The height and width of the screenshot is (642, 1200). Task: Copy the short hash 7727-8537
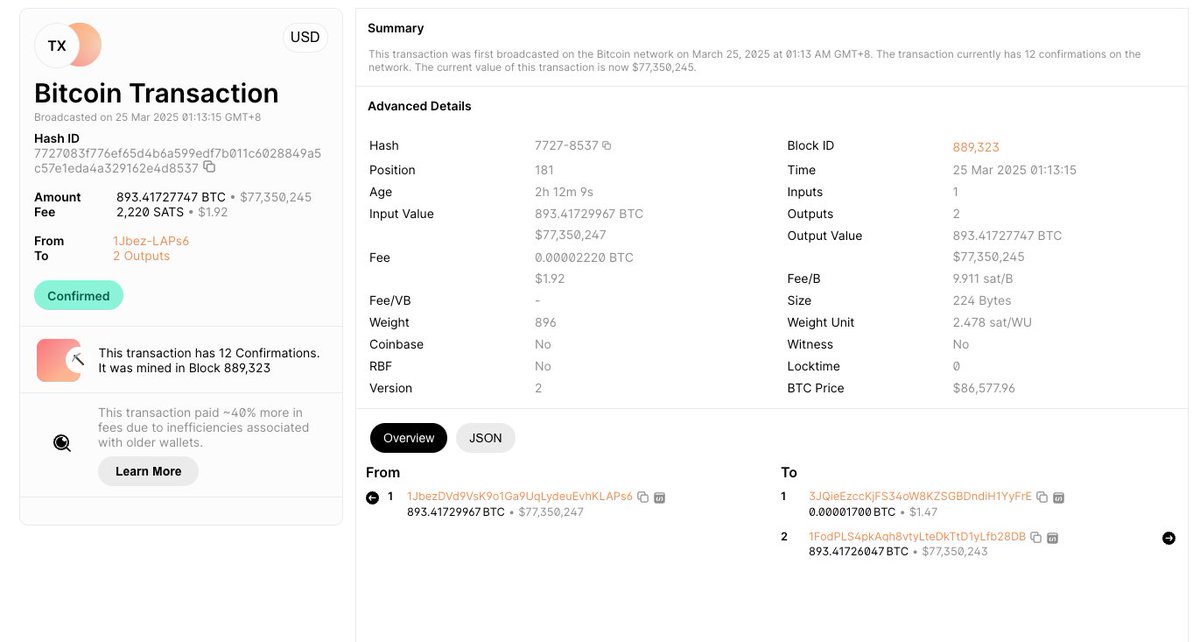coord(607,146)
